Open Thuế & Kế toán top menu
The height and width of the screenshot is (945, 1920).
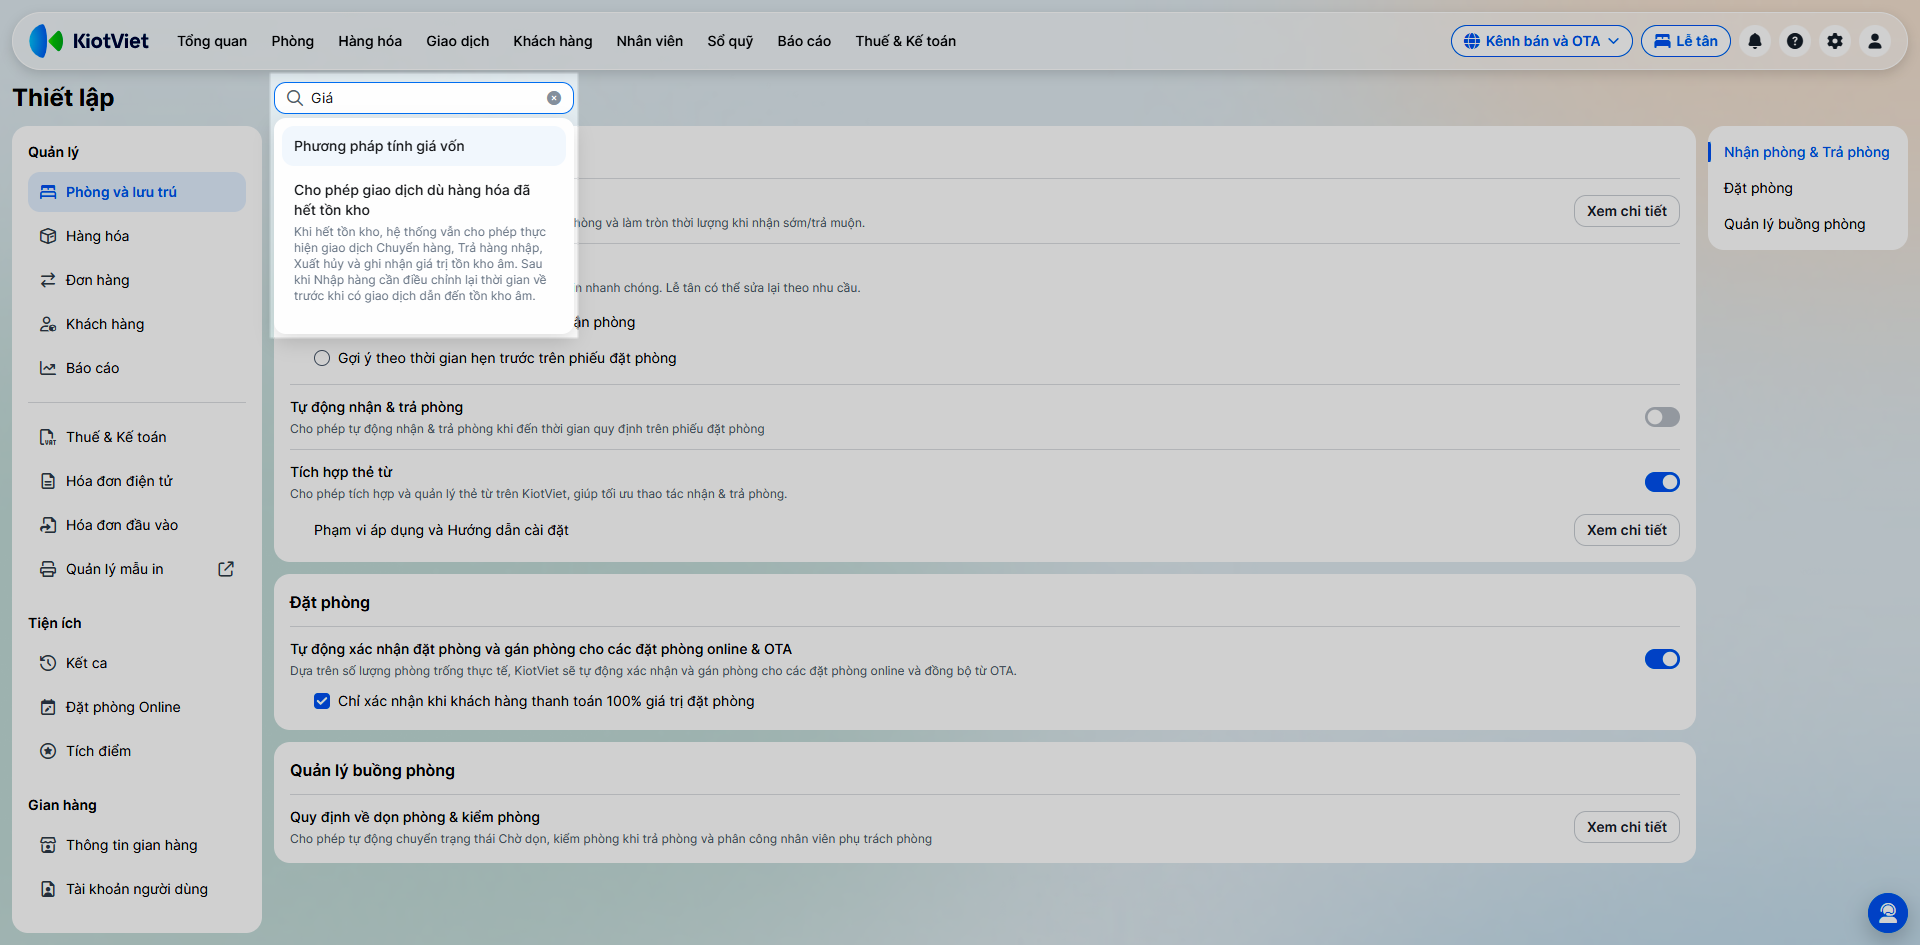click(x=906, y=41)
